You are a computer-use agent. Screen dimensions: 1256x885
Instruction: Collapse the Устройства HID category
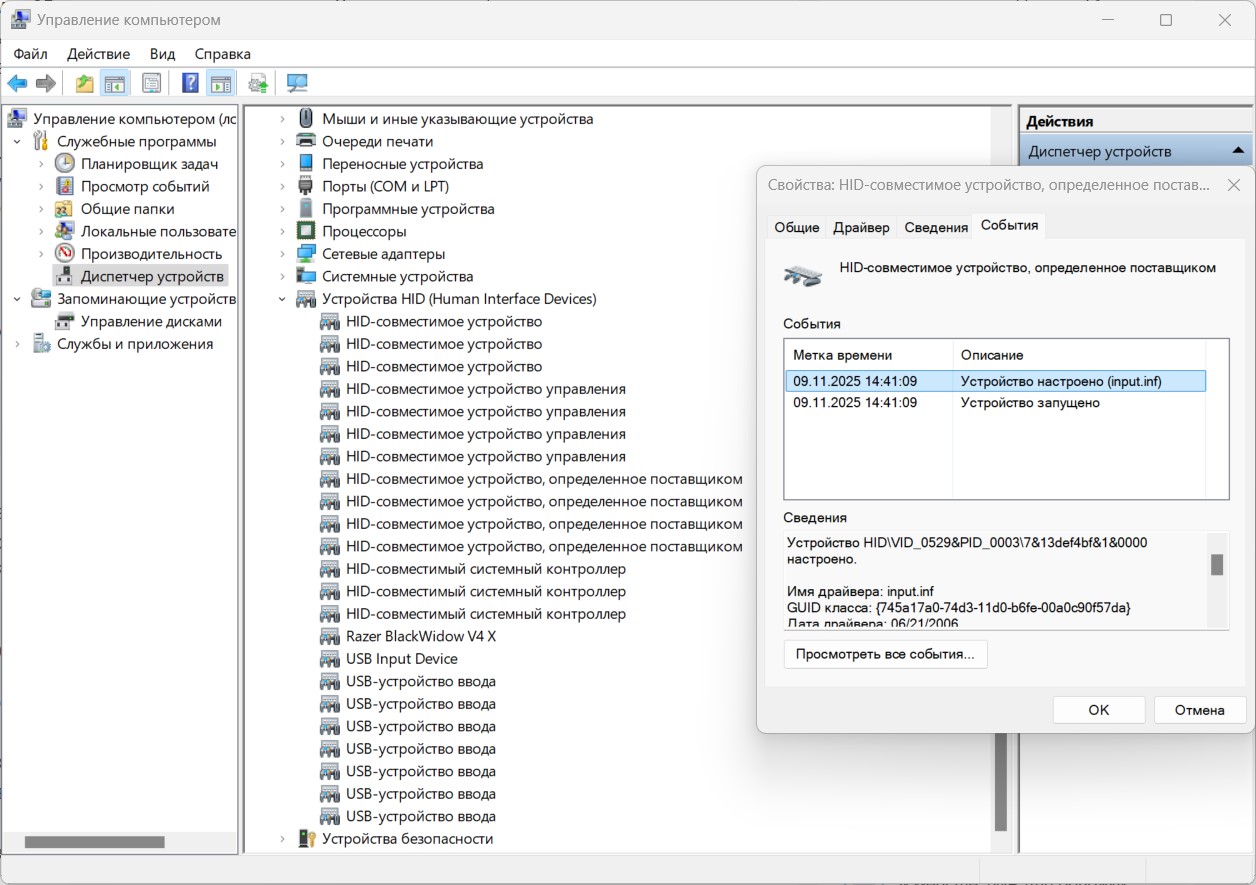283,299
